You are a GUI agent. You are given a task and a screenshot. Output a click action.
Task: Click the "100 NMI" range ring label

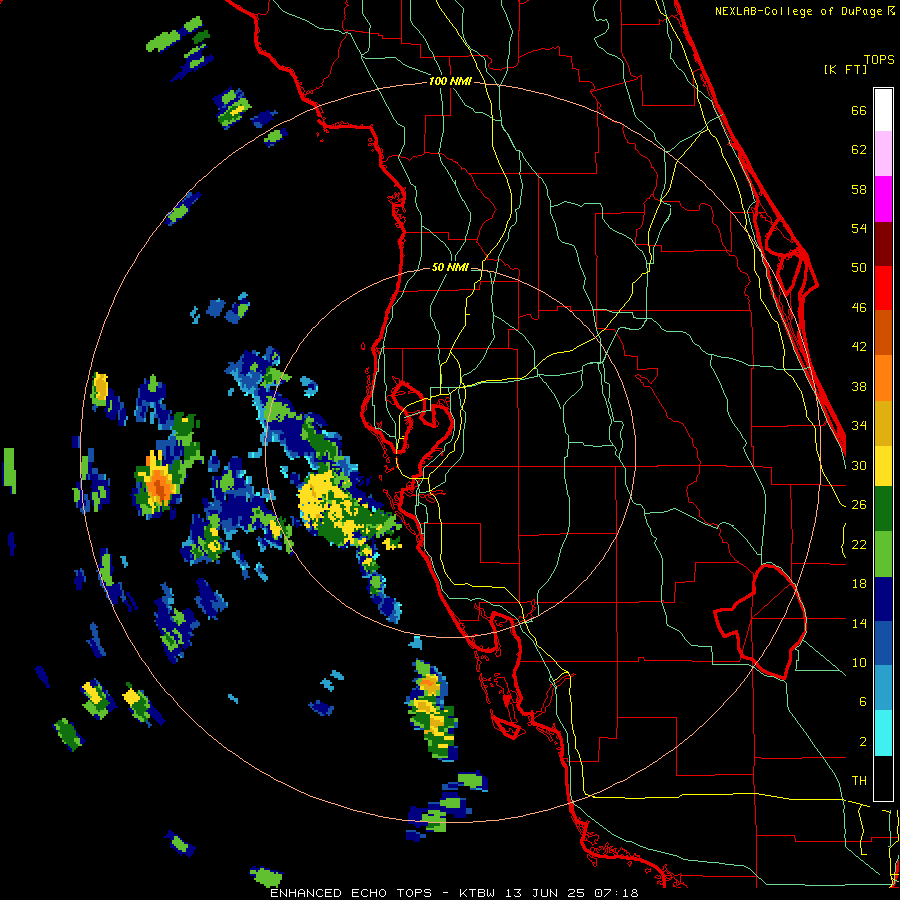(450, 82)
